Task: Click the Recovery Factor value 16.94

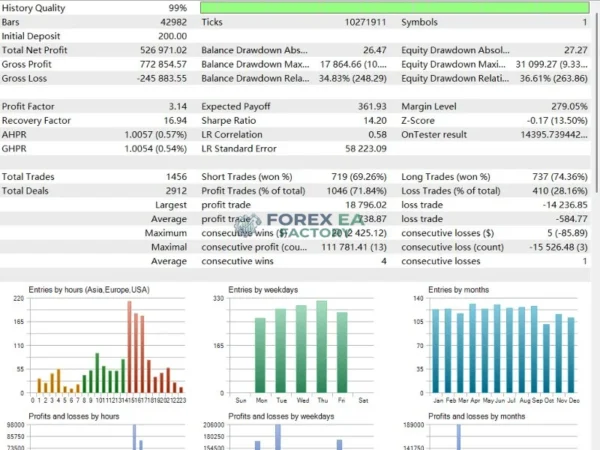Action: 175,121
